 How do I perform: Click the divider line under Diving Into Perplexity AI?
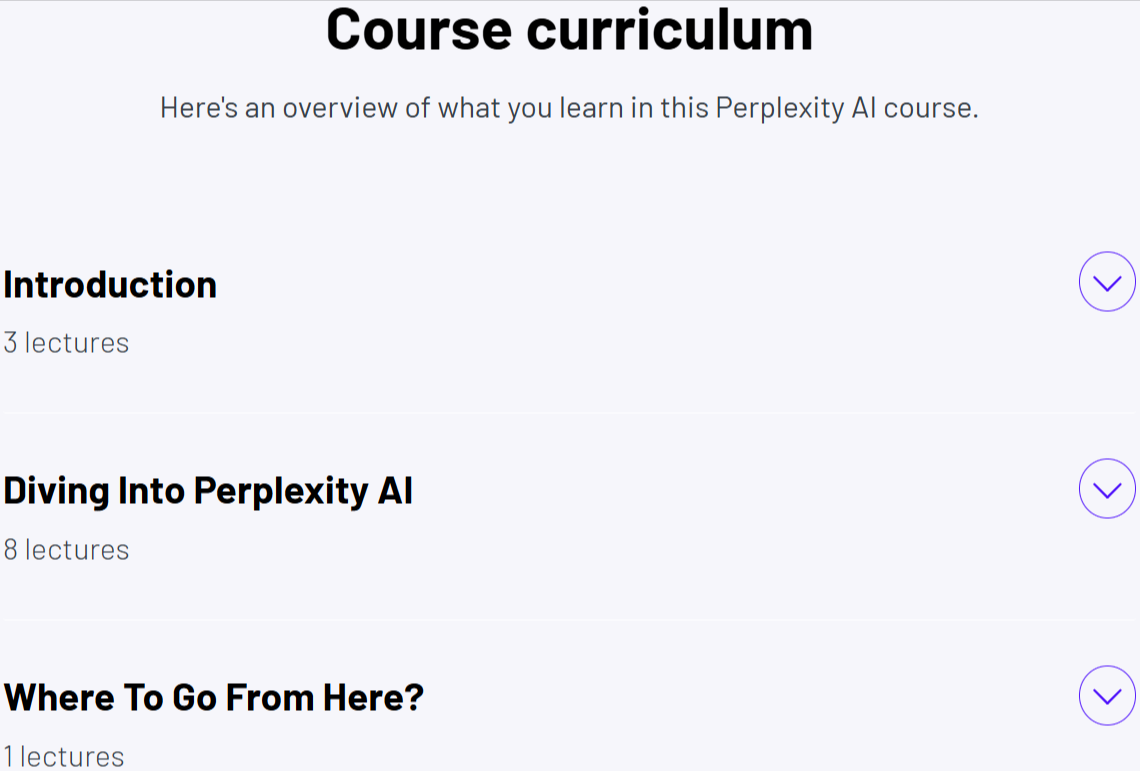click(569, 620)
